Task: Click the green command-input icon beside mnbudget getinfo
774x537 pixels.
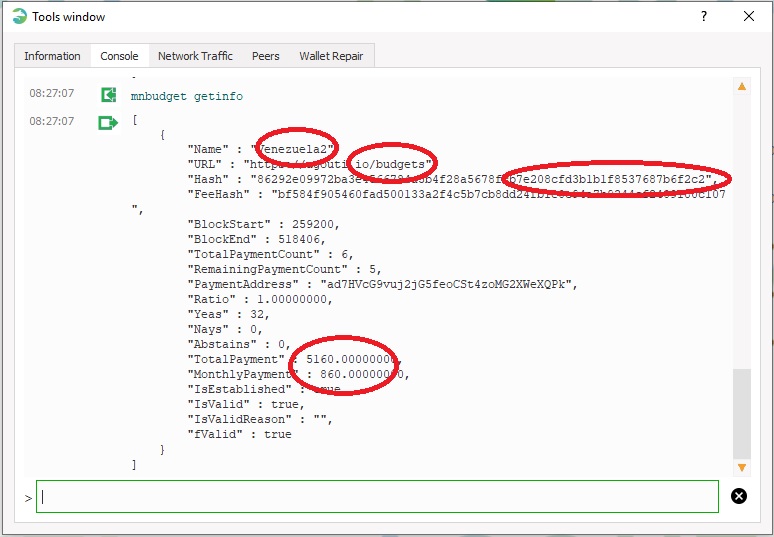Action: pos(109,95)
